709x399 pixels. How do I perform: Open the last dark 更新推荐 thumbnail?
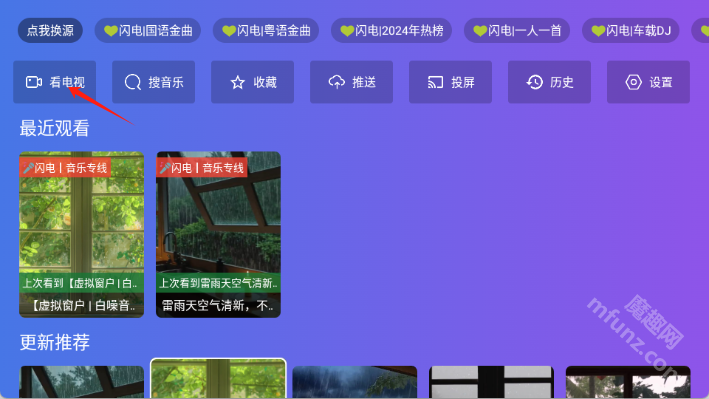coord(628,382)
